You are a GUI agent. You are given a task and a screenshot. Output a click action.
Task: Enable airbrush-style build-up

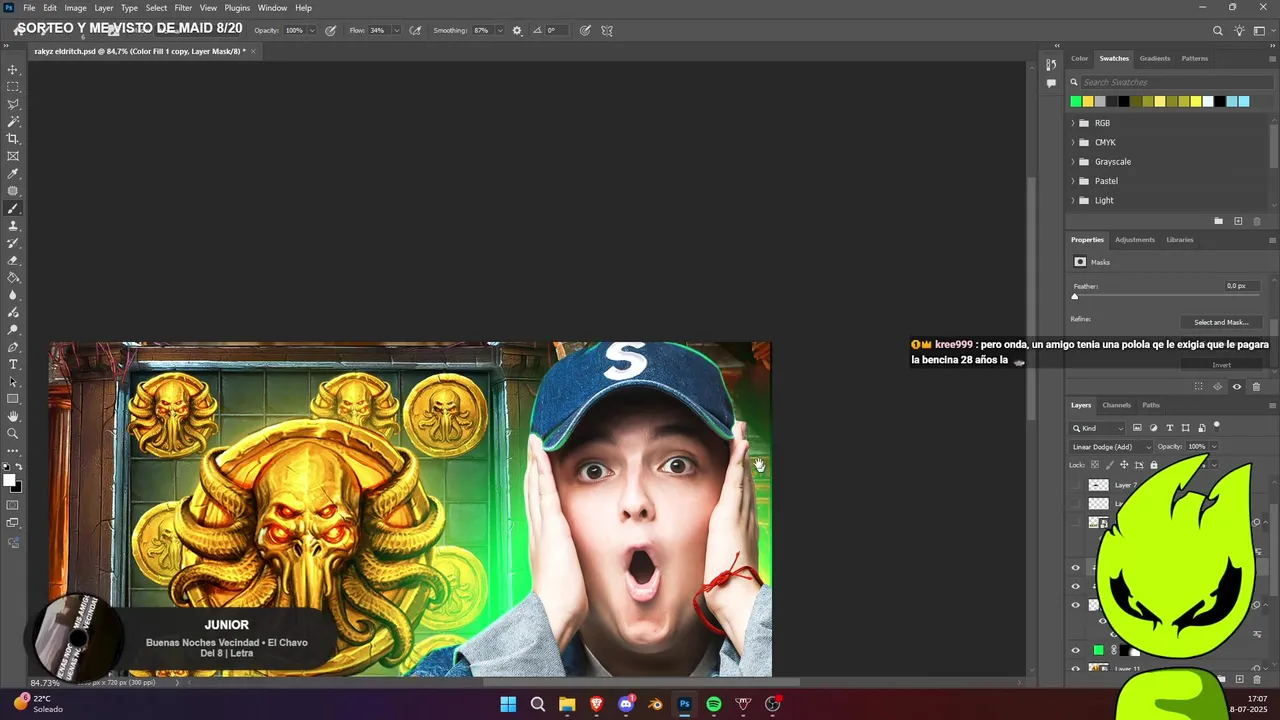coord(415,31)
